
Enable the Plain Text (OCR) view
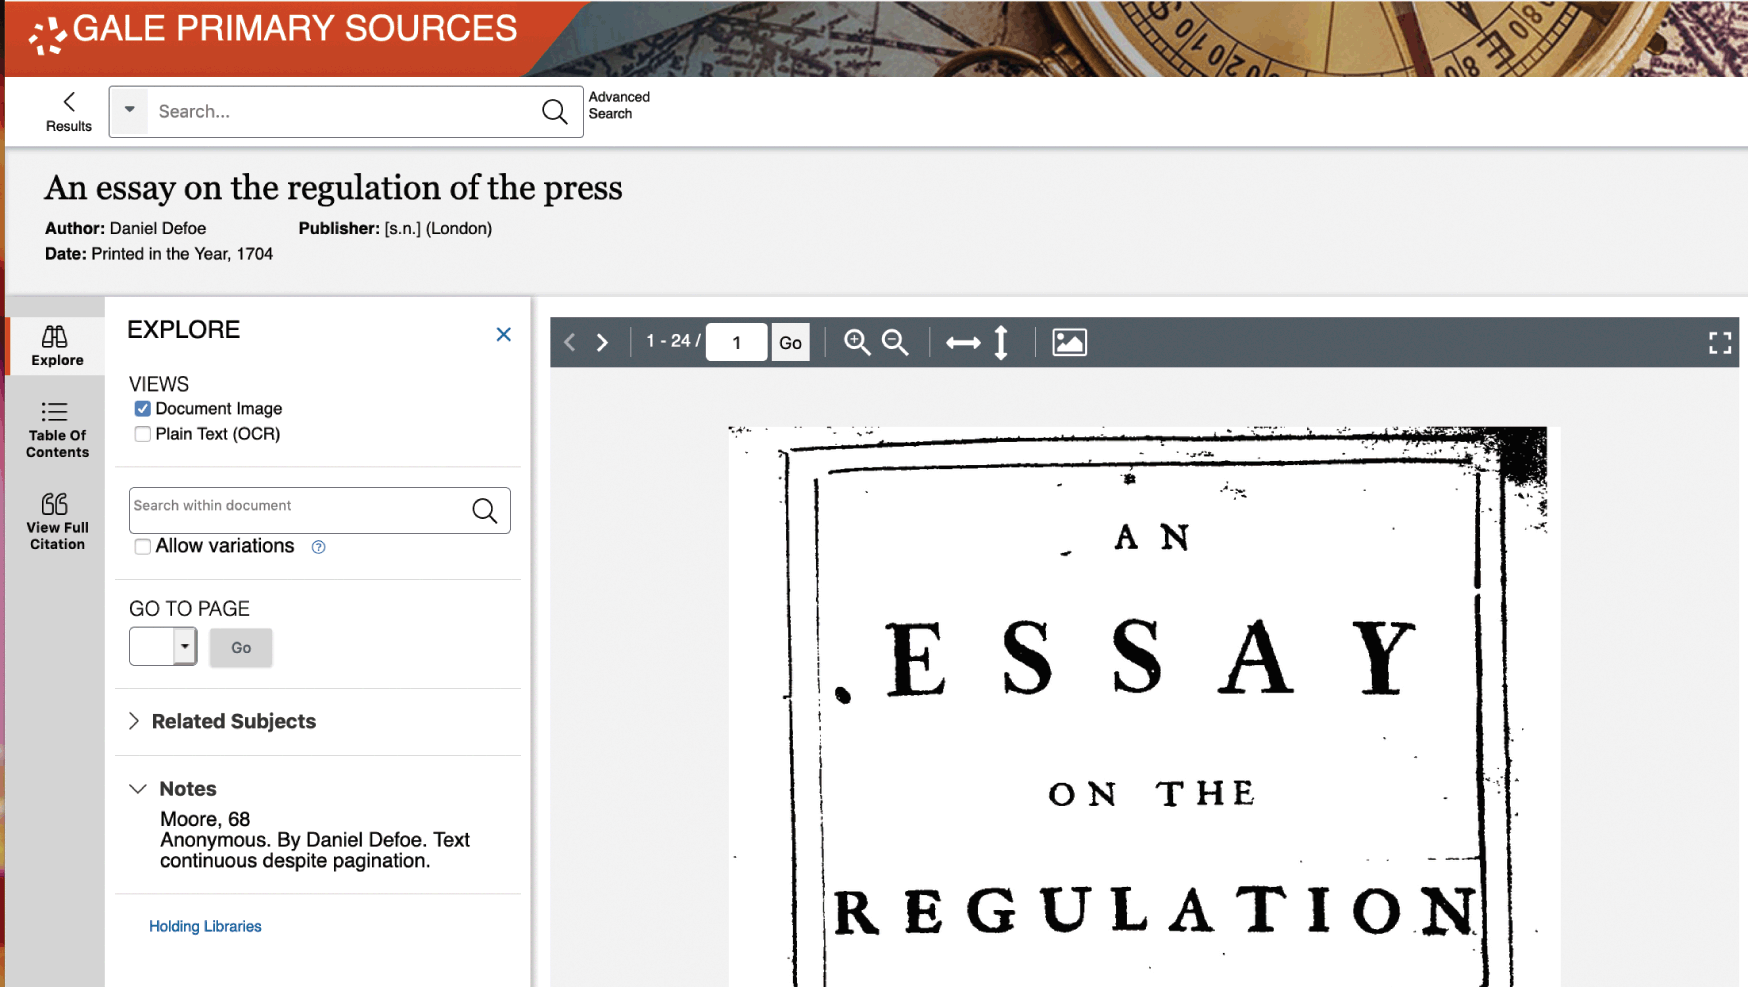pos(143,434)
